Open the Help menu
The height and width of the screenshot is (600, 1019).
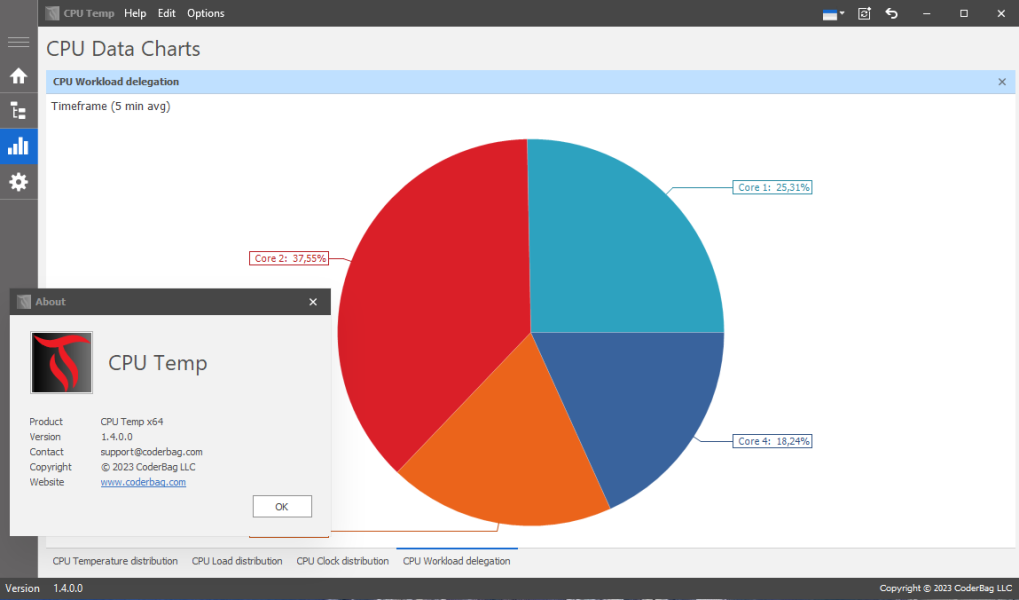135,13
